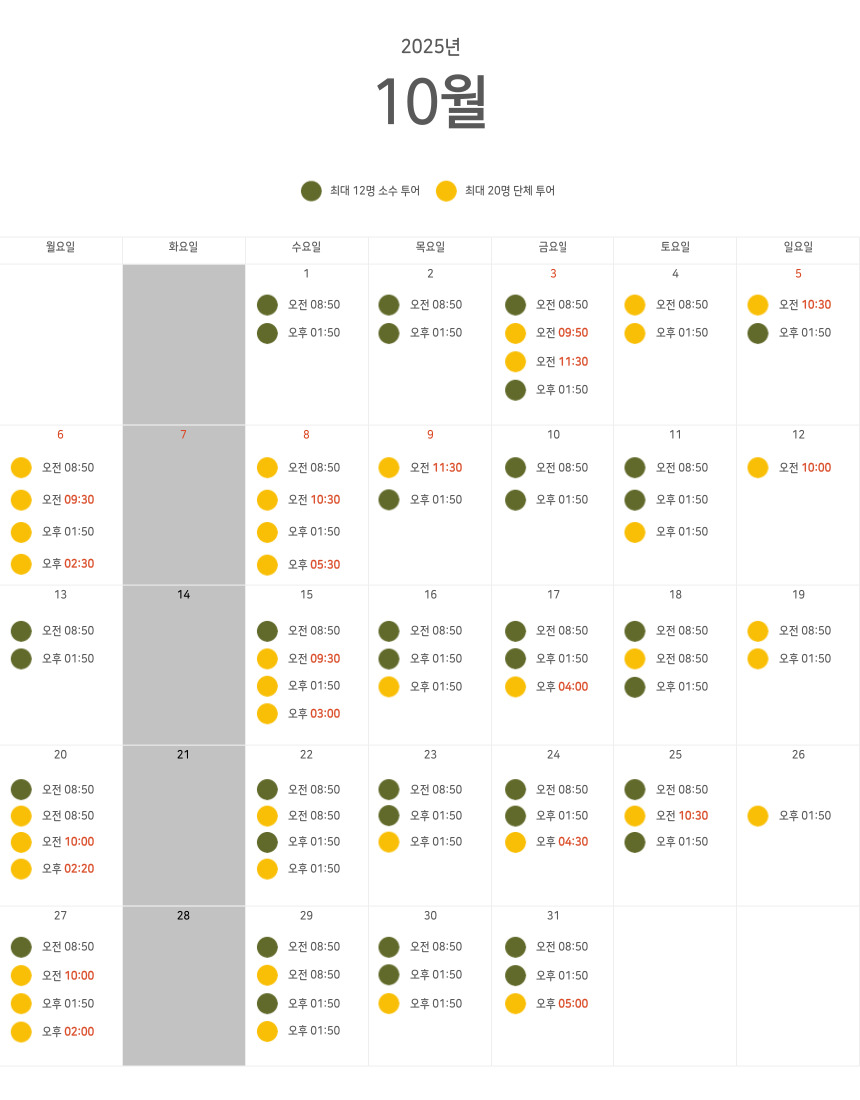Click green dot for October 9 오후 01:50 tour
Viewport: 860px width, 1100px height.
[x=389, y=499]
